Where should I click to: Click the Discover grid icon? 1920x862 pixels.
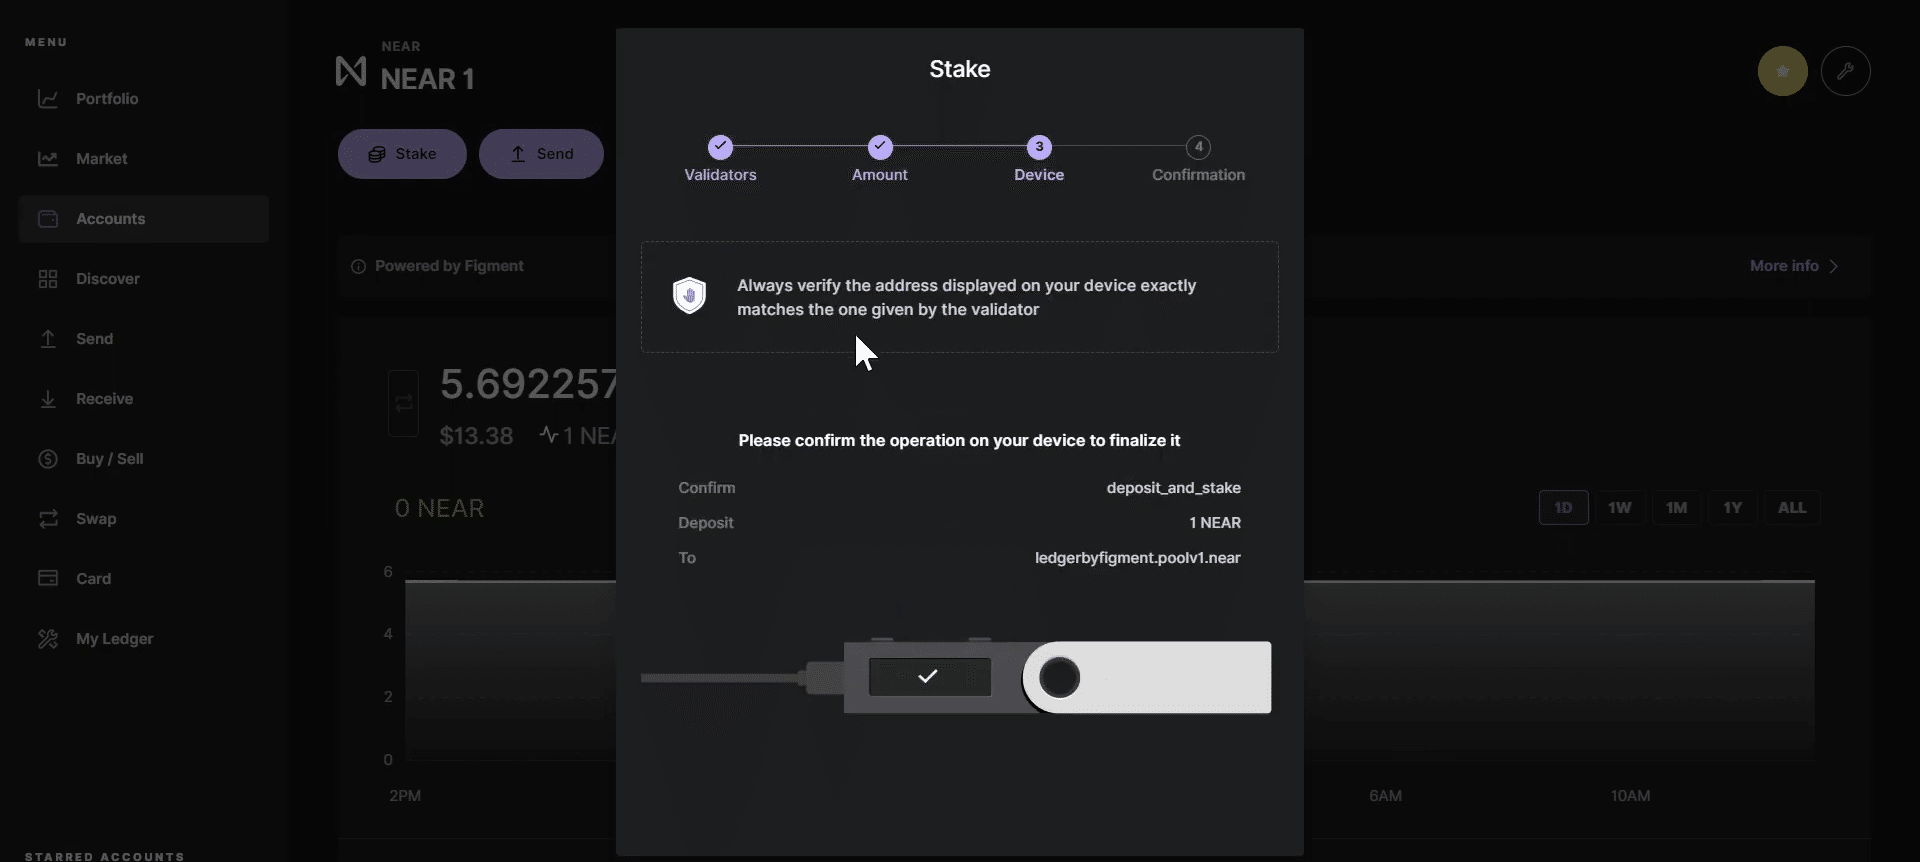[x=47, y=279]
